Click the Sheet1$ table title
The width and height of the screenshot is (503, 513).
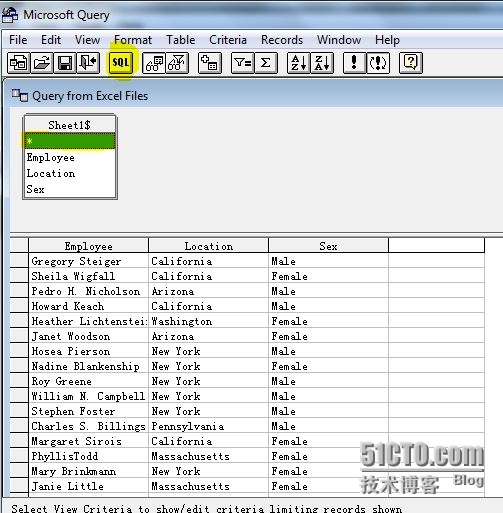tap(69, 125)
